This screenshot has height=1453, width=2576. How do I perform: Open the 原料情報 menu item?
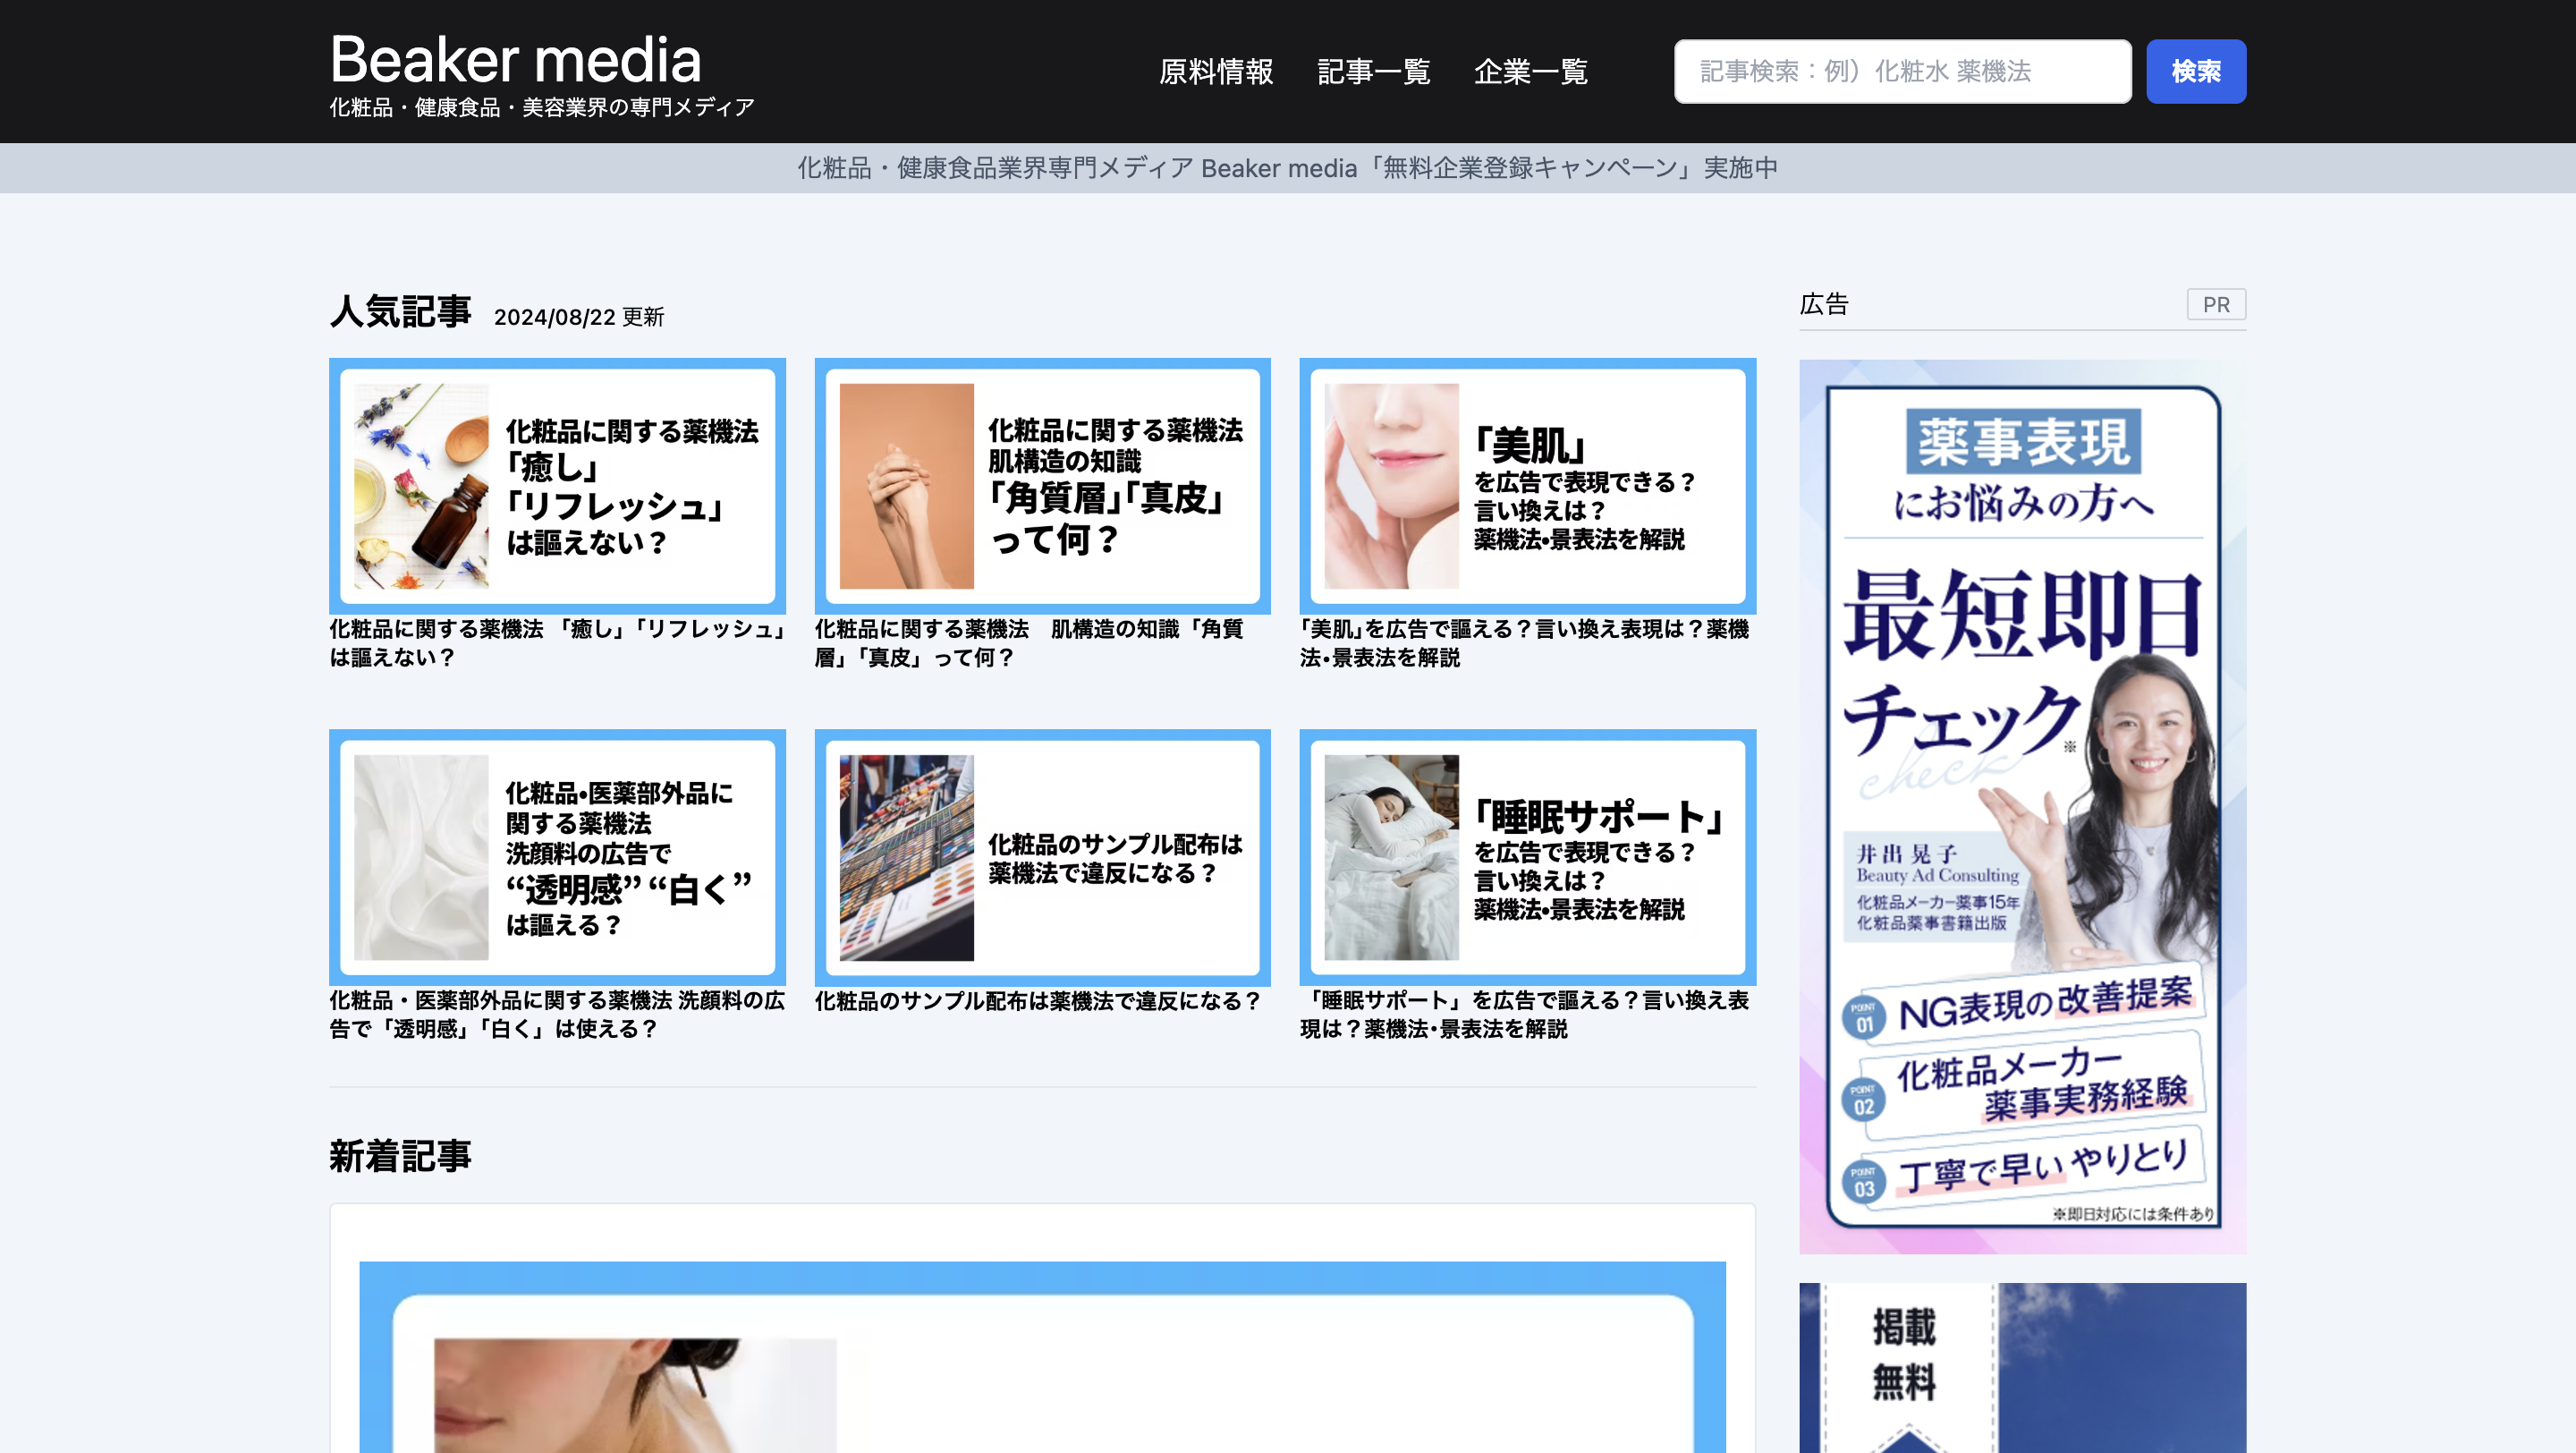coord(1215,71)
